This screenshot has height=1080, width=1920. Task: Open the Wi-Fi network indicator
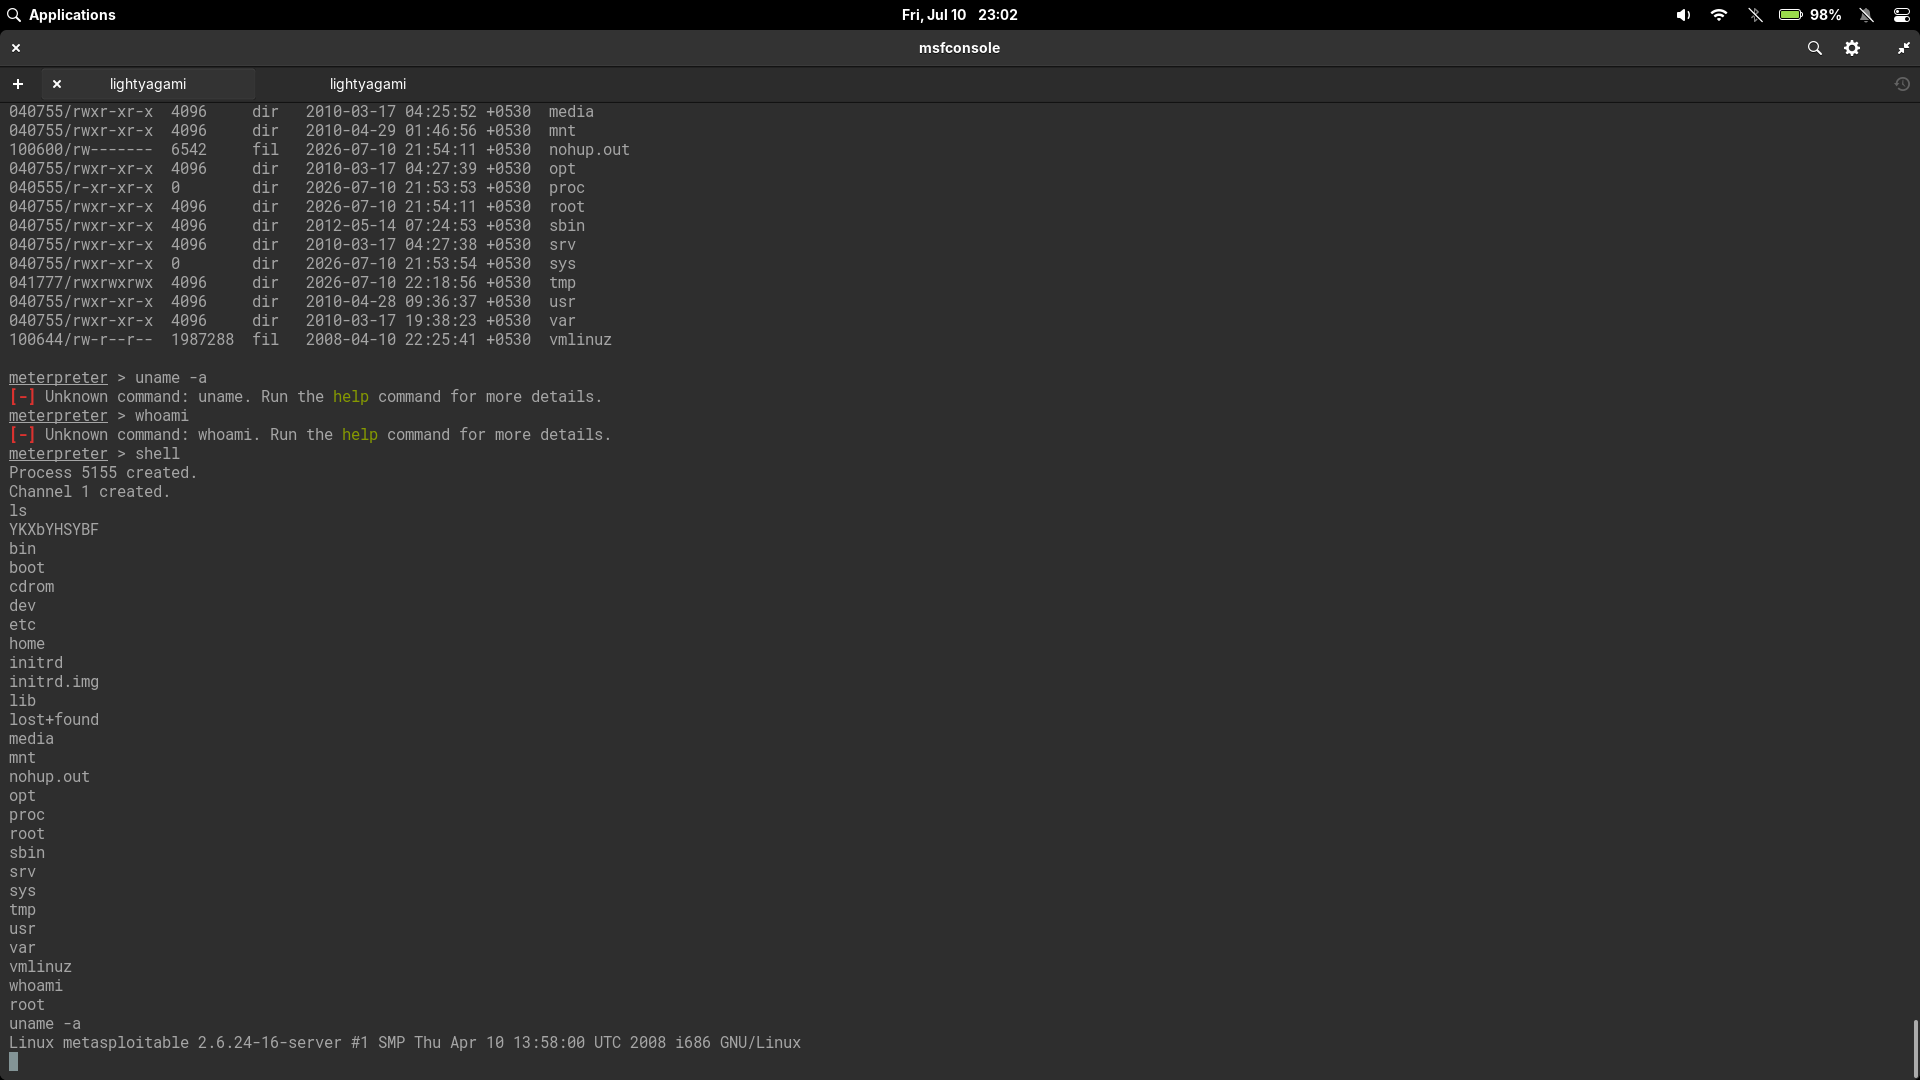(1719, 15)
